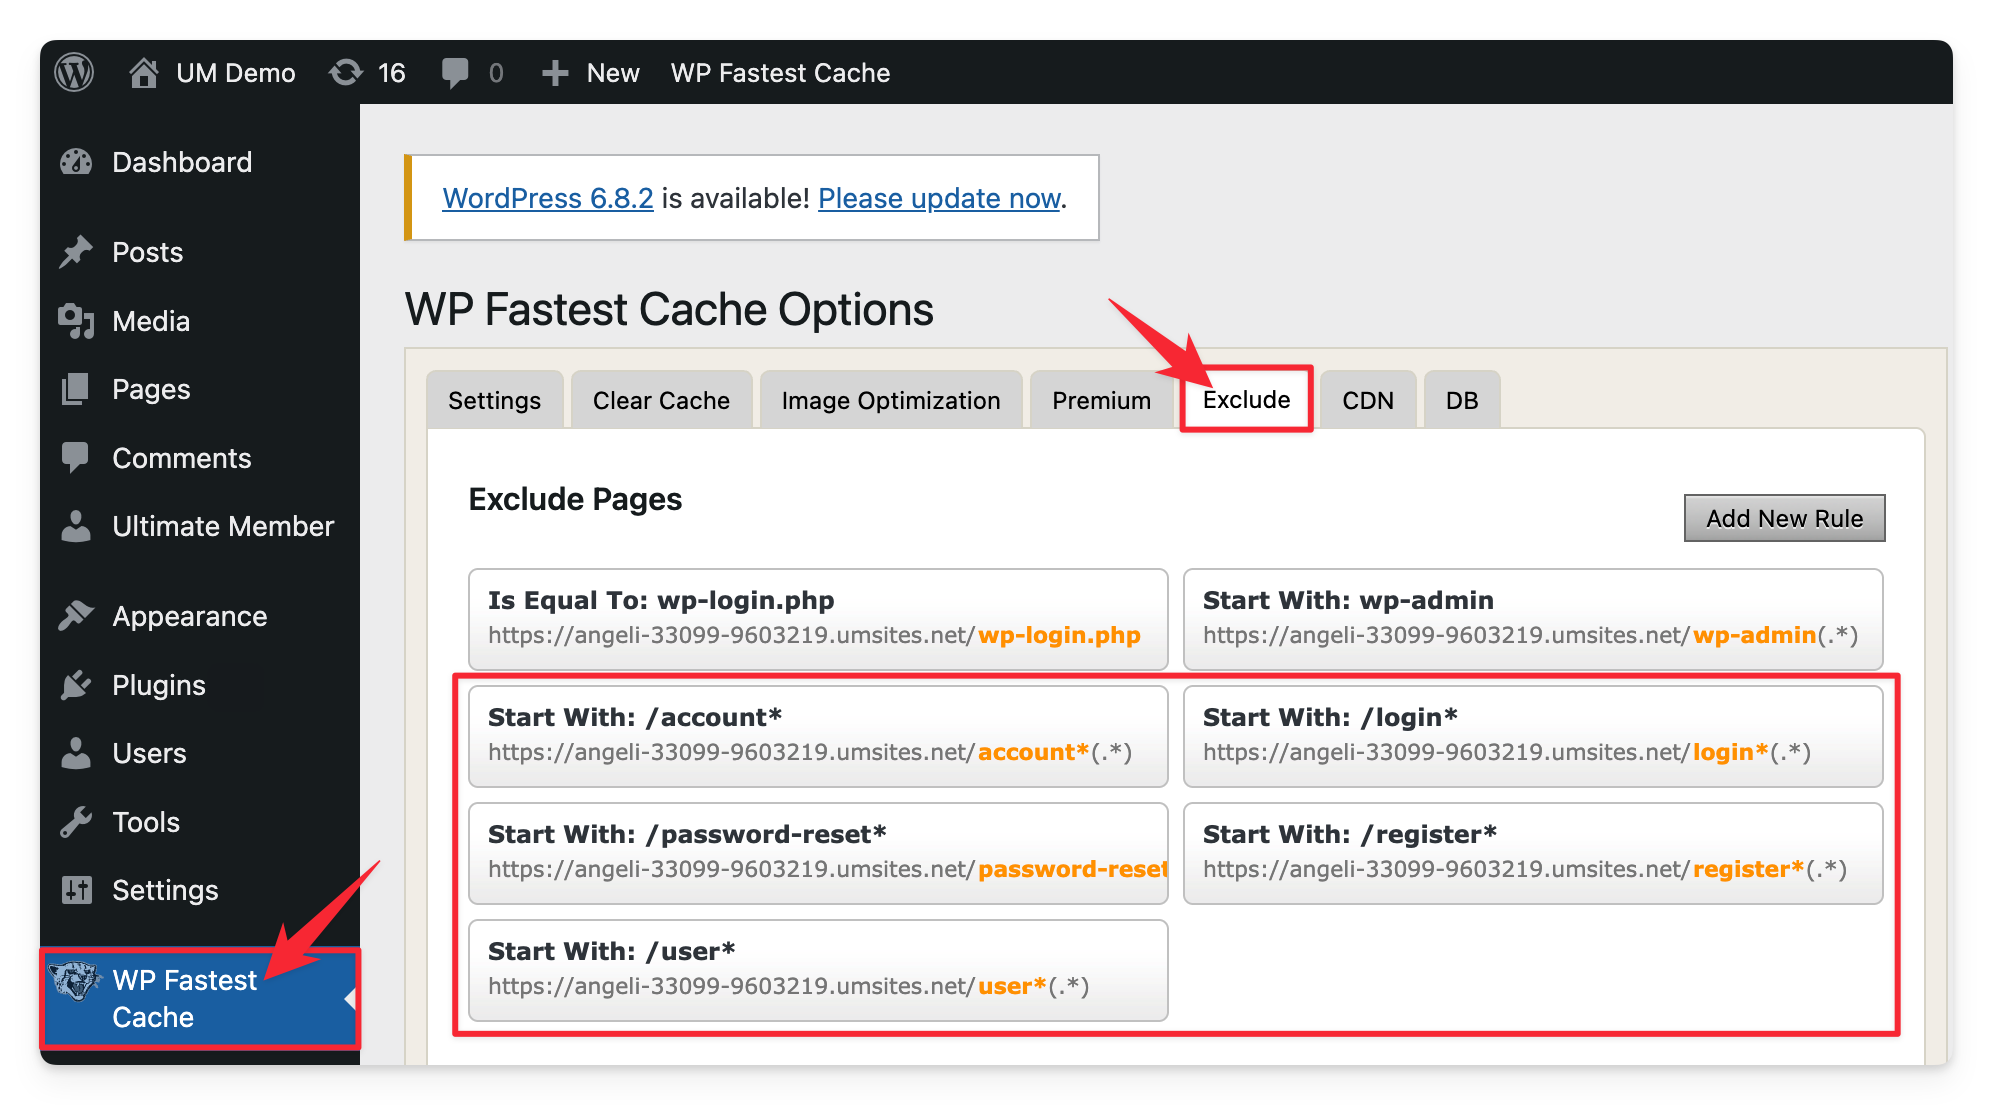Switch to the Premium tab

pos(1101,400)
